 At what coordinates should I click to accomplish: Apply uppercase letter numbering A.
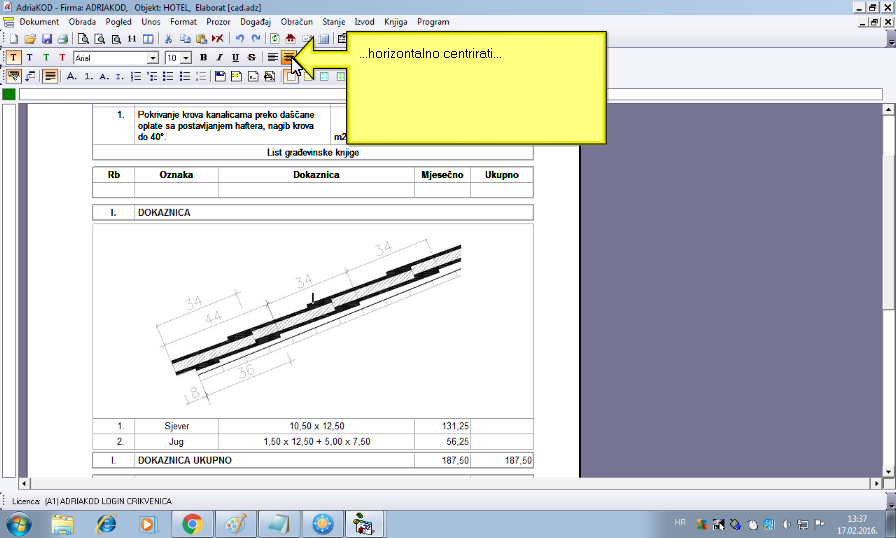[71, 76]
